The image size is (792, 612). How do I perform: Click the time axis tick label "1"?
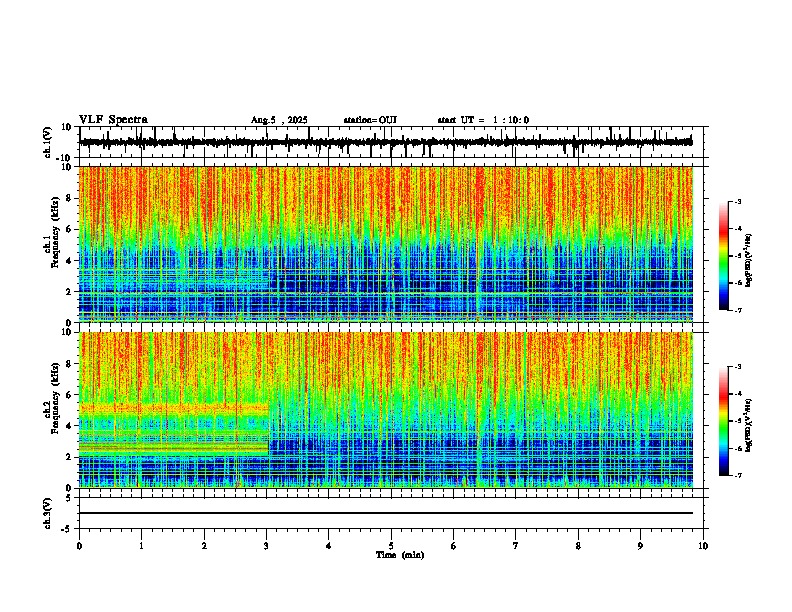pyautogui.click(x=141, y=546)
